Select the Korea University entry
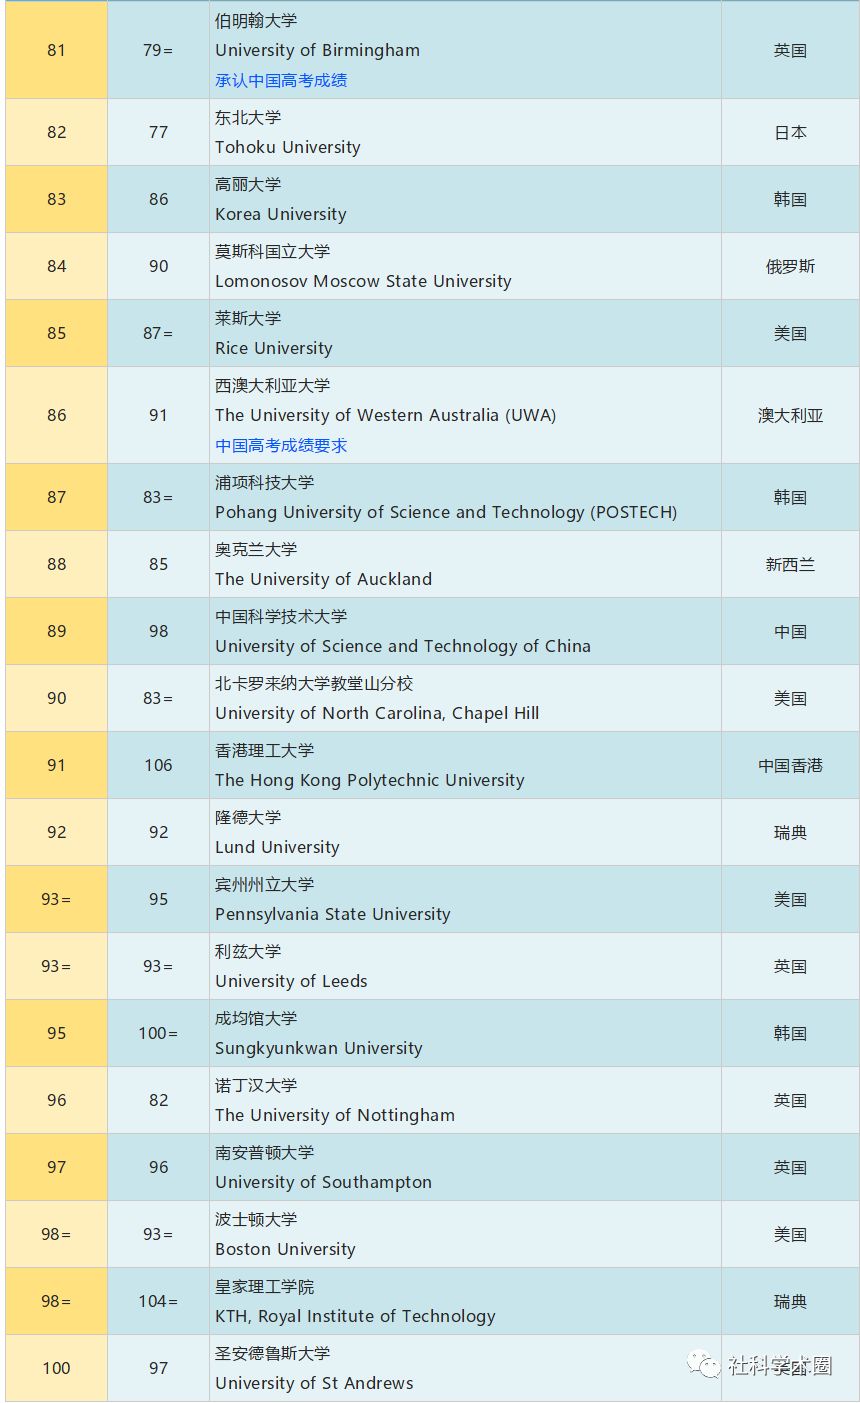The image size is (860, 1403). (280, 214)
